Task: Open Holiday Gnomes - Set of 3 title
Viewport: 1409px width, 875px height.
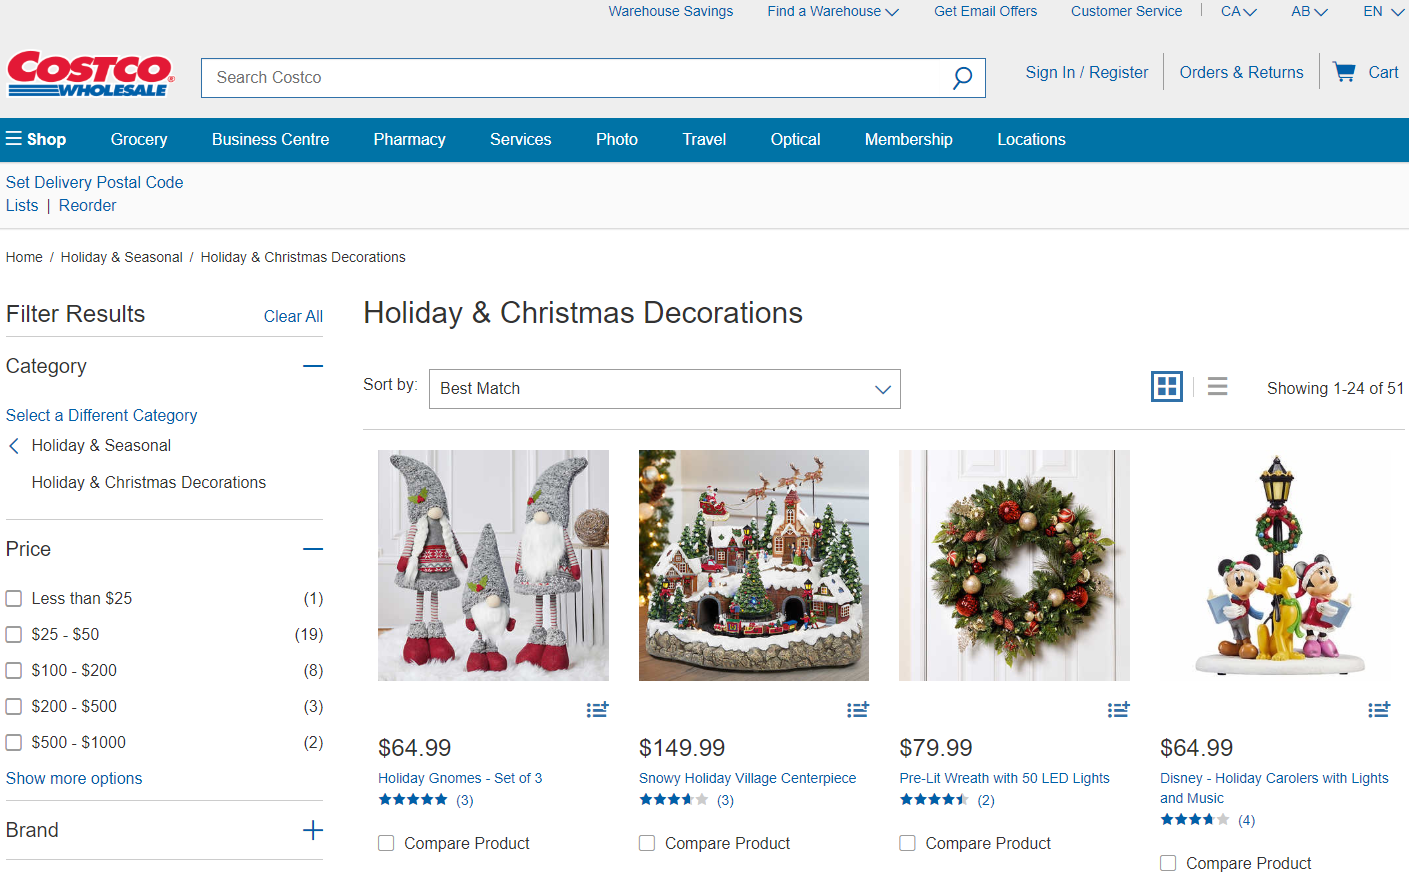Action: click(x=460, y=779)
